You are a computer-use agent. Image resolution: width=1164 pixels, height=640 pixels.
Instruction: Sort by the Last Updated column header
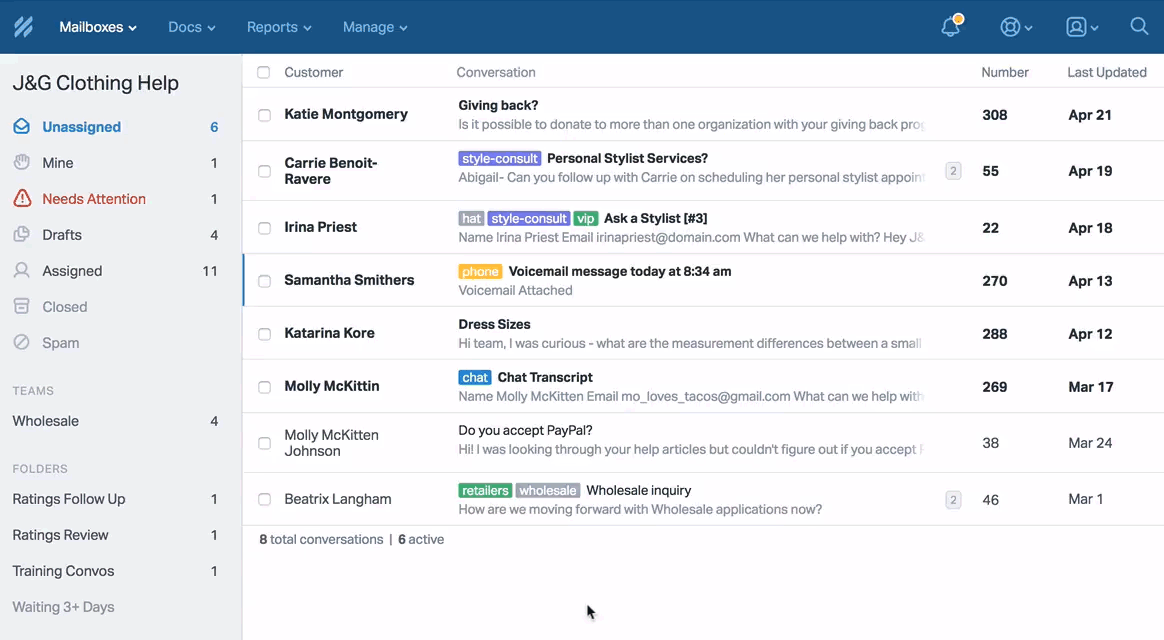(x=1106, y=72)
